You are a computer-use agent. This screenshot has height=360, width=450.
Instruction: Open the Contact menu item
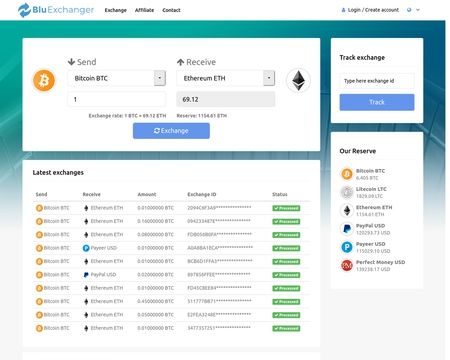pyautogui.click(x=171, y=10)
